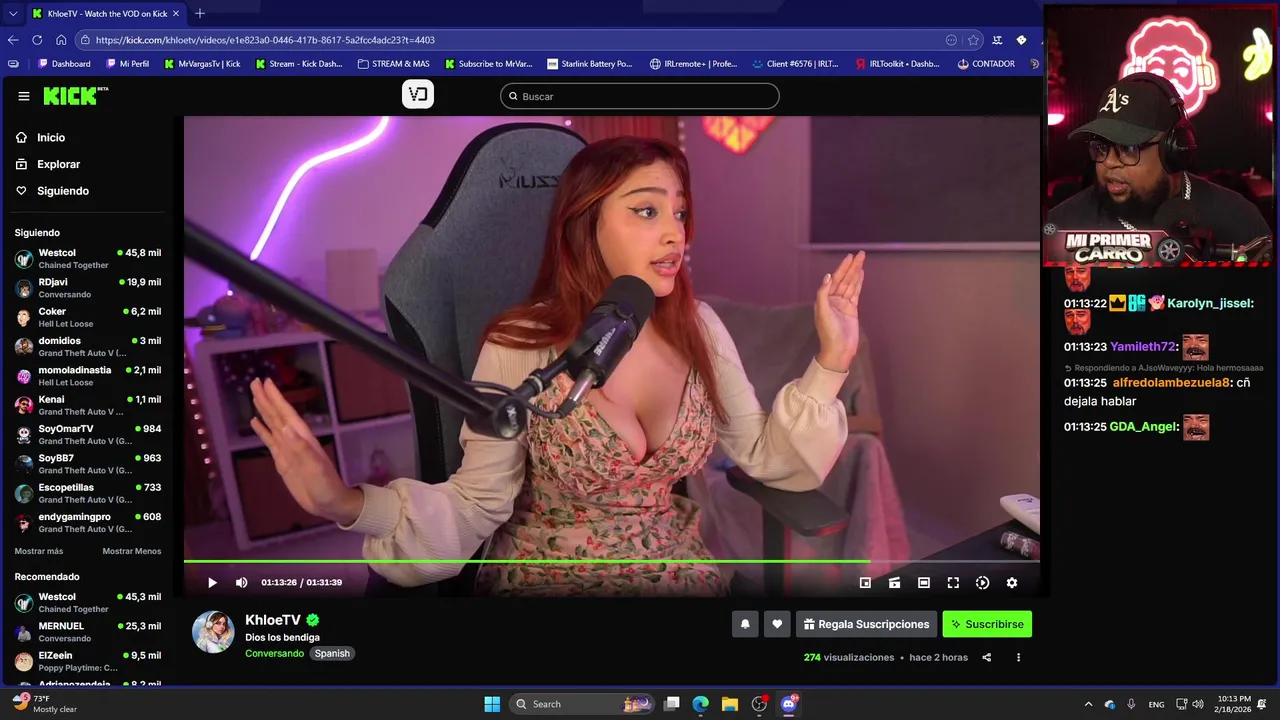Reload the page with the refresh icon
This screenshot has height=720, width=1280.
point(37,40)
